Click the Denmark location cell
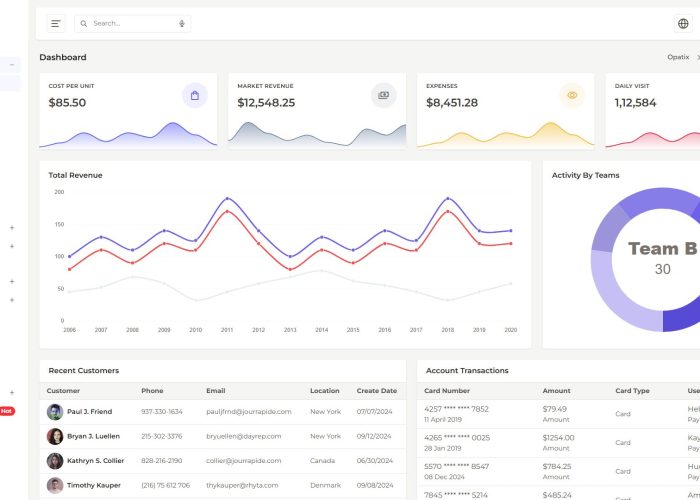This screenshot has width=700, height=500. coord(325,485)
